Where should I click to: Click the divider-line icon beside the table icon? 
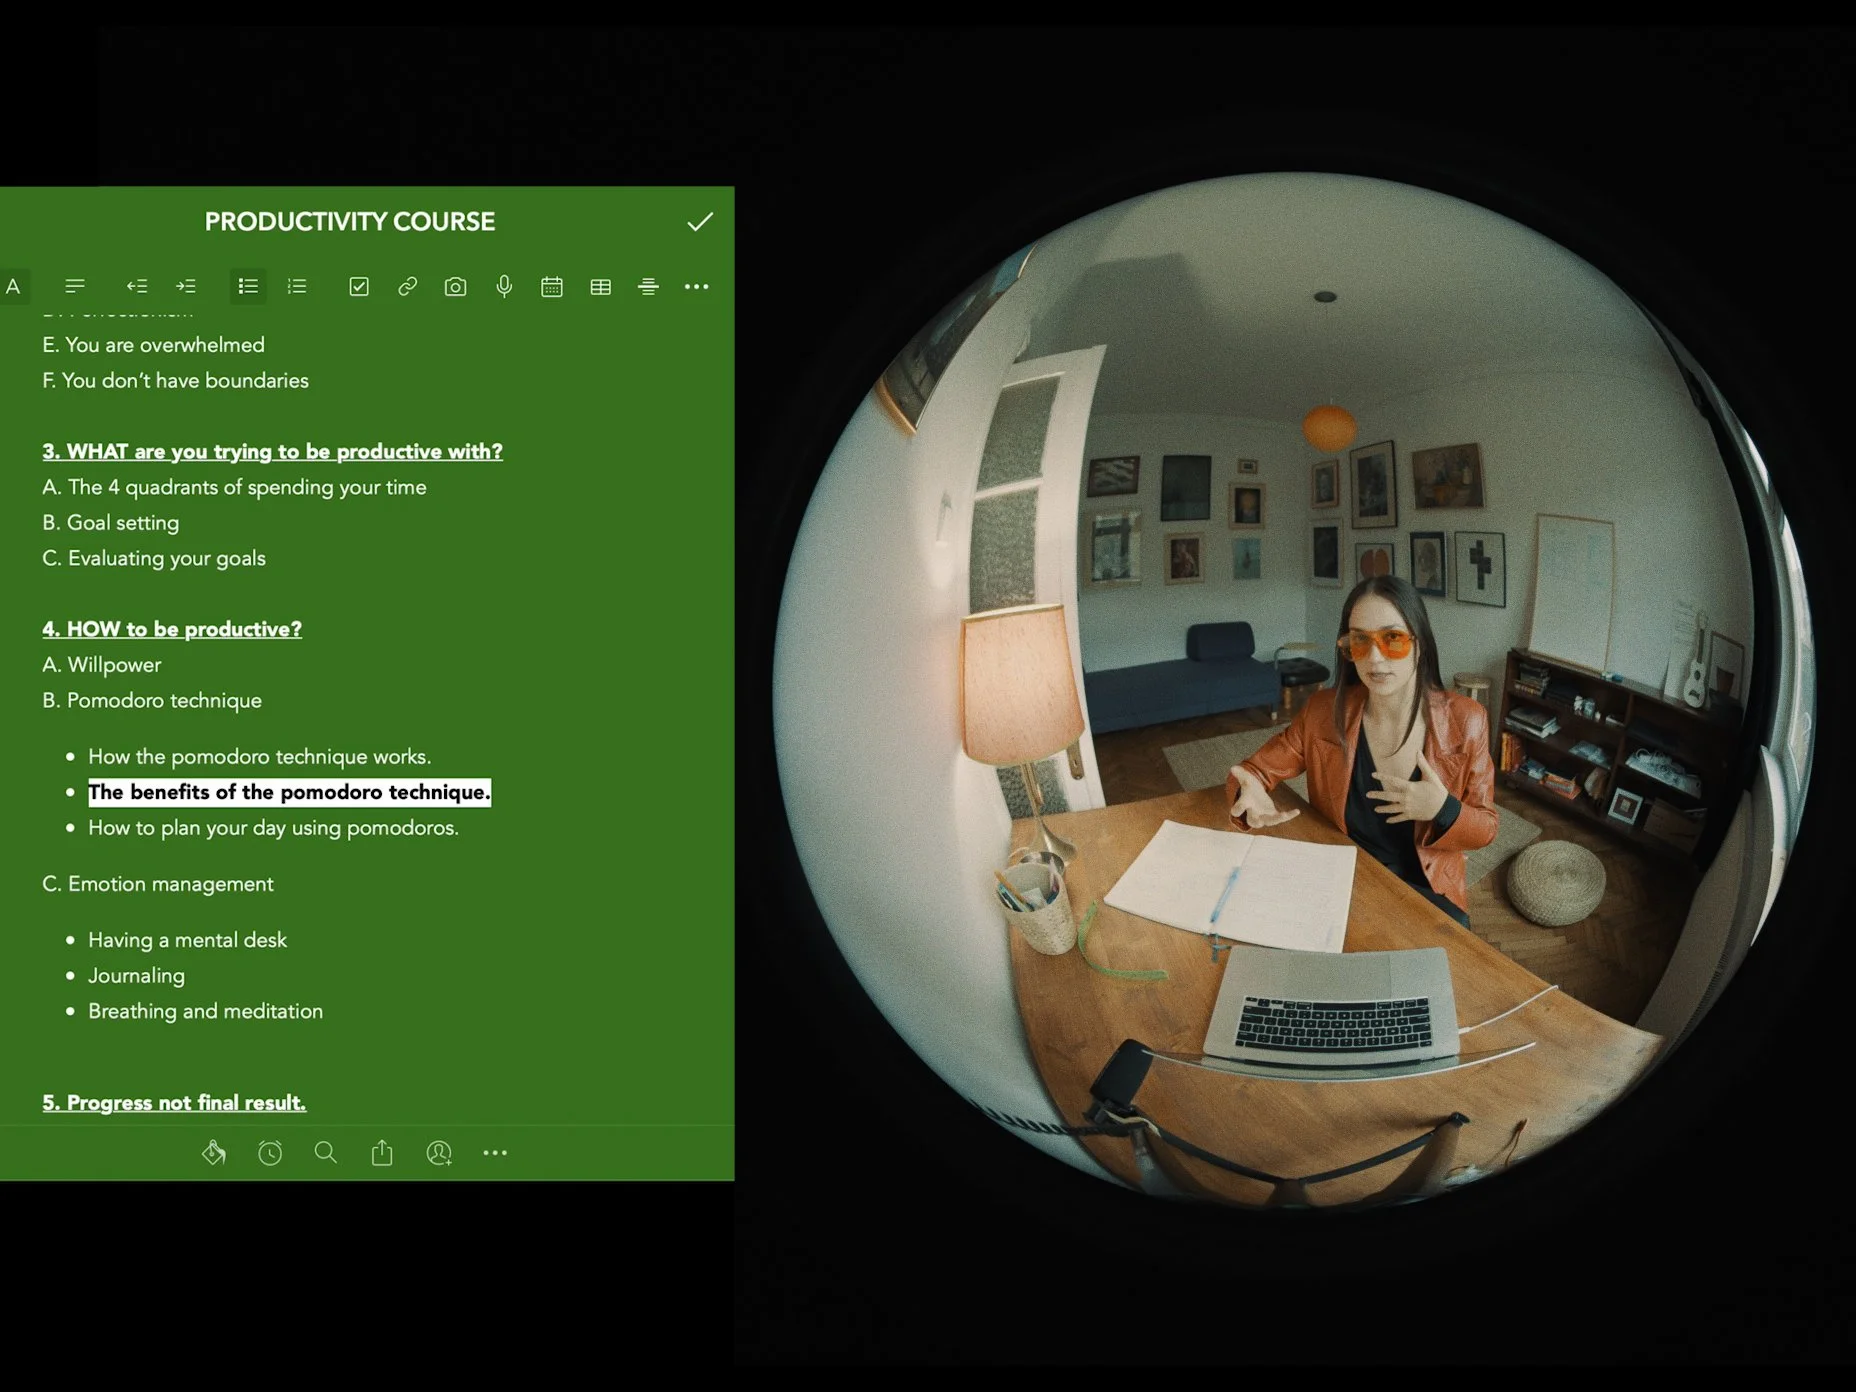[648, 287]
